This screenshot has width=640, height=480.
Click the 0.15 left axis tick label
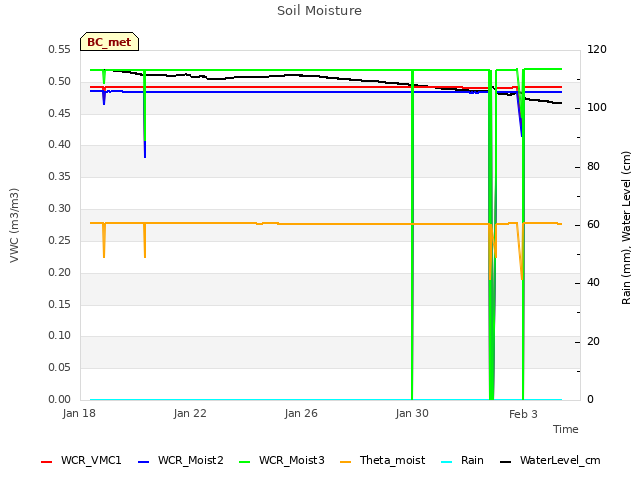click(x=60, y=304)
